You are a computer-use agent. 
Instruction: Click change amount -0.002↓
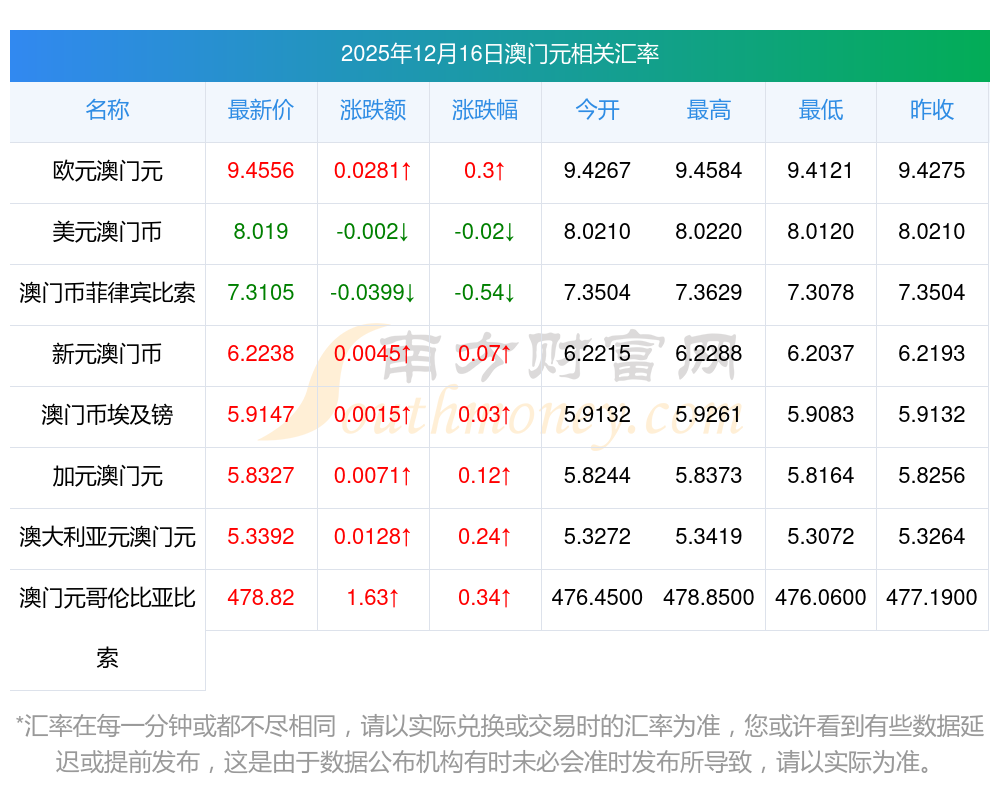[x=373, y=231]
